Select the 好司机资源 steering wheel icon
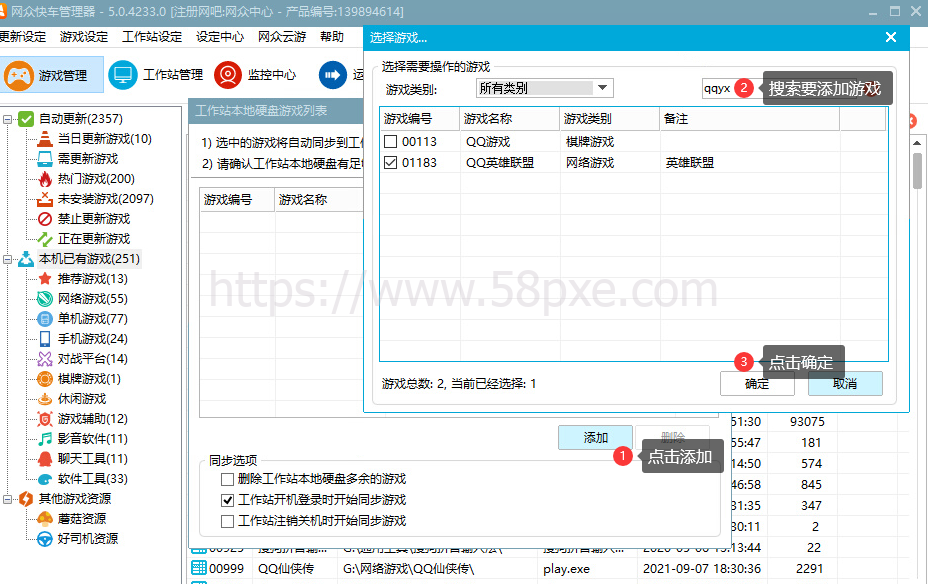 45,539
